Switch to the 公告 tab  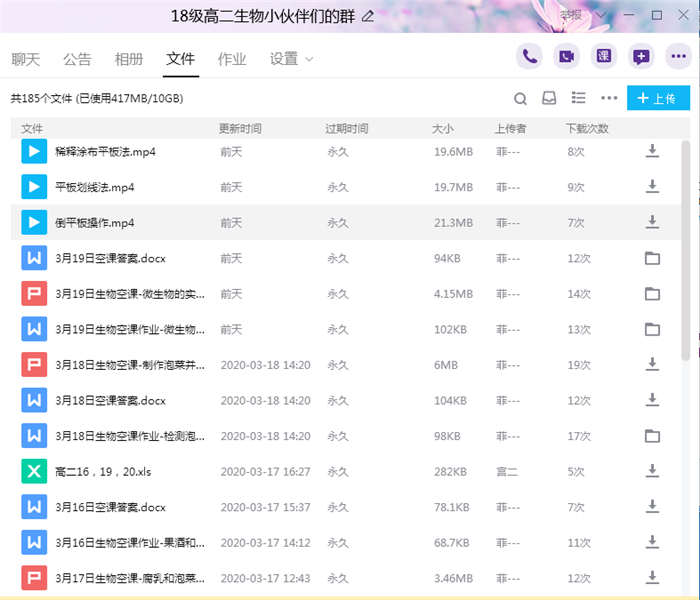(x=77, y=59)
